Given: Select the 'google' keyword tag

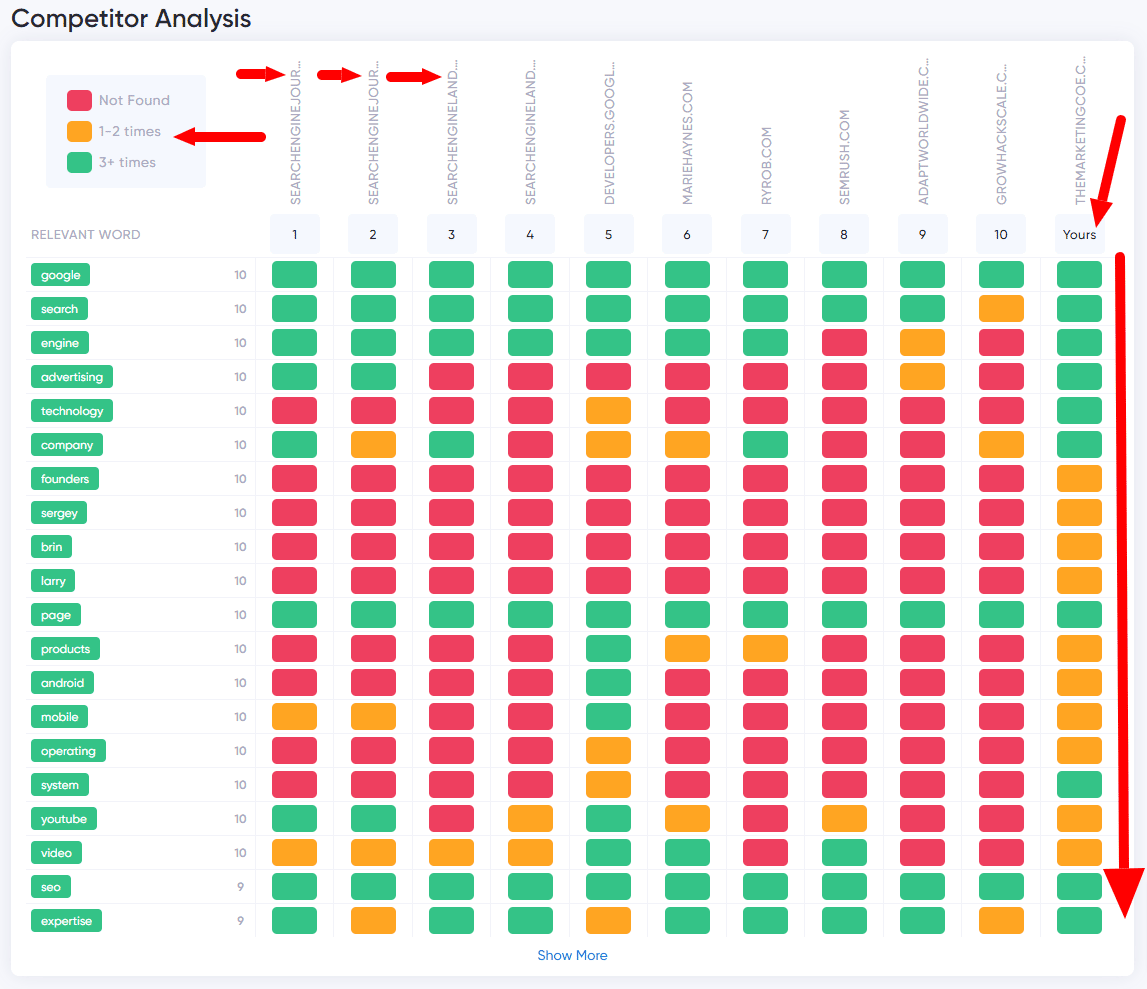Looking at the screenshot, I should point(60,274).
